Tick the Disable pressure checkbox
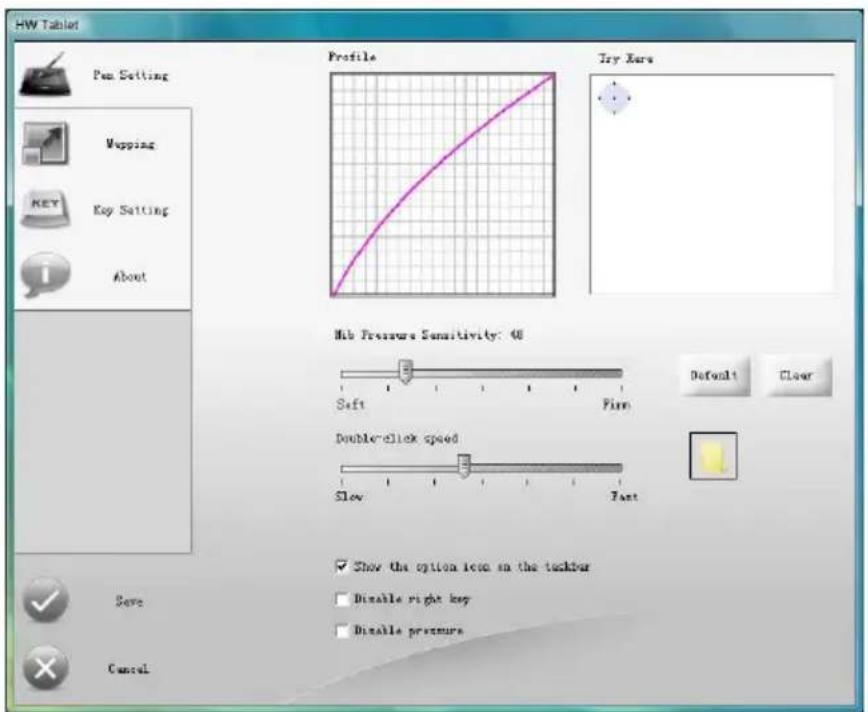This screenshot has height=712, width=868. click(342, 631)
